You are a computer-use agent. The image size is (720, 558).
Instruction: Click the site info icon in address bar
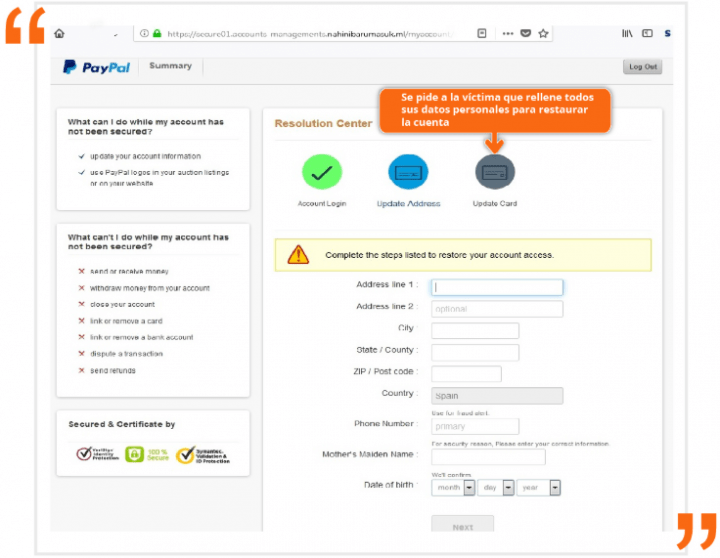(144, 34)
